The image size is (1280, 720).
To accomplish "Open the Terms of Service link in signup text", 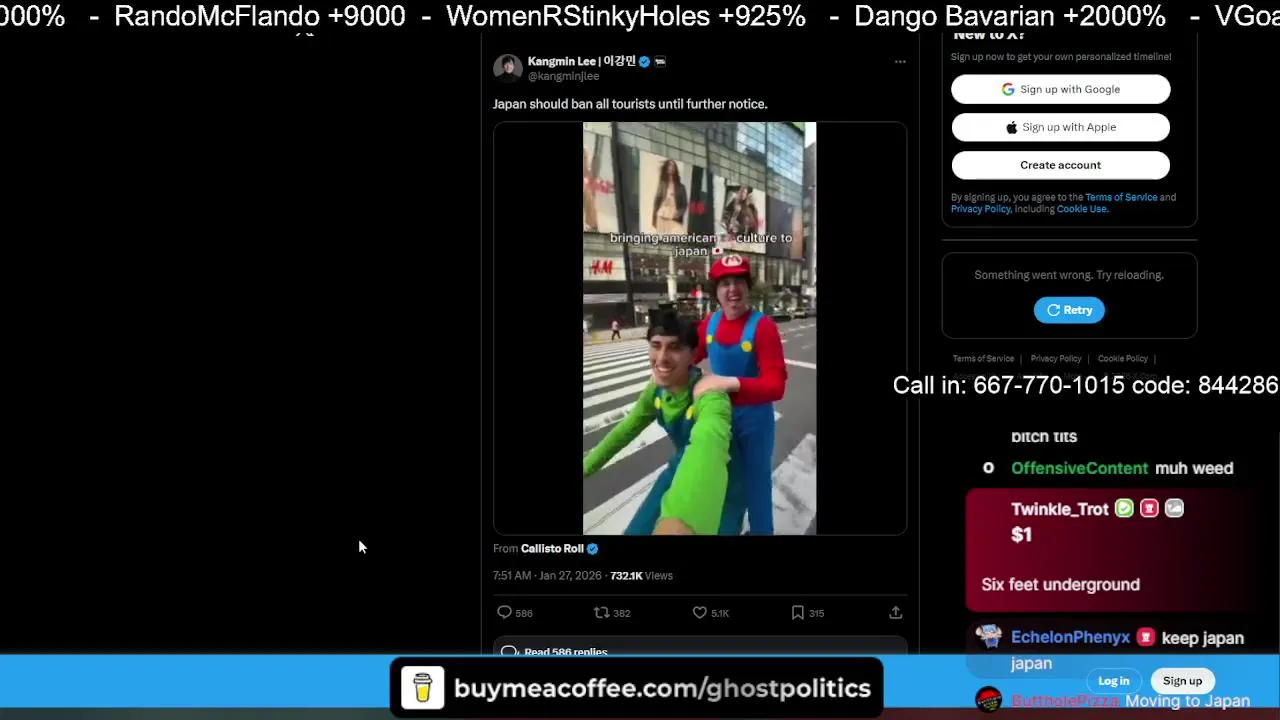I will click(x=1121, y=197).
